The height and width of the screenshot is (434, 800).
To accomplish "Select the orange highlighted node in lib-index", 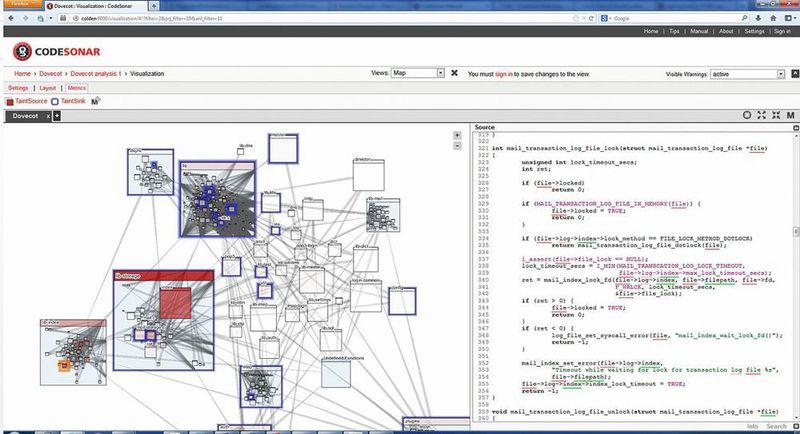I will point(64,366).
